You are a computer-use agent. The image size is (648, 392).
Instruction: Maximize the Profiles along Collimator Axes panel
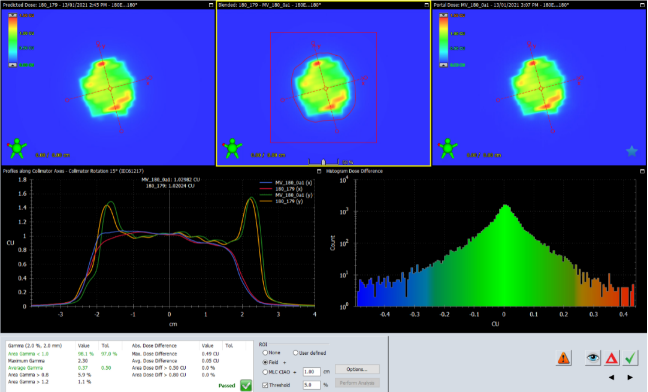(319, 171)
